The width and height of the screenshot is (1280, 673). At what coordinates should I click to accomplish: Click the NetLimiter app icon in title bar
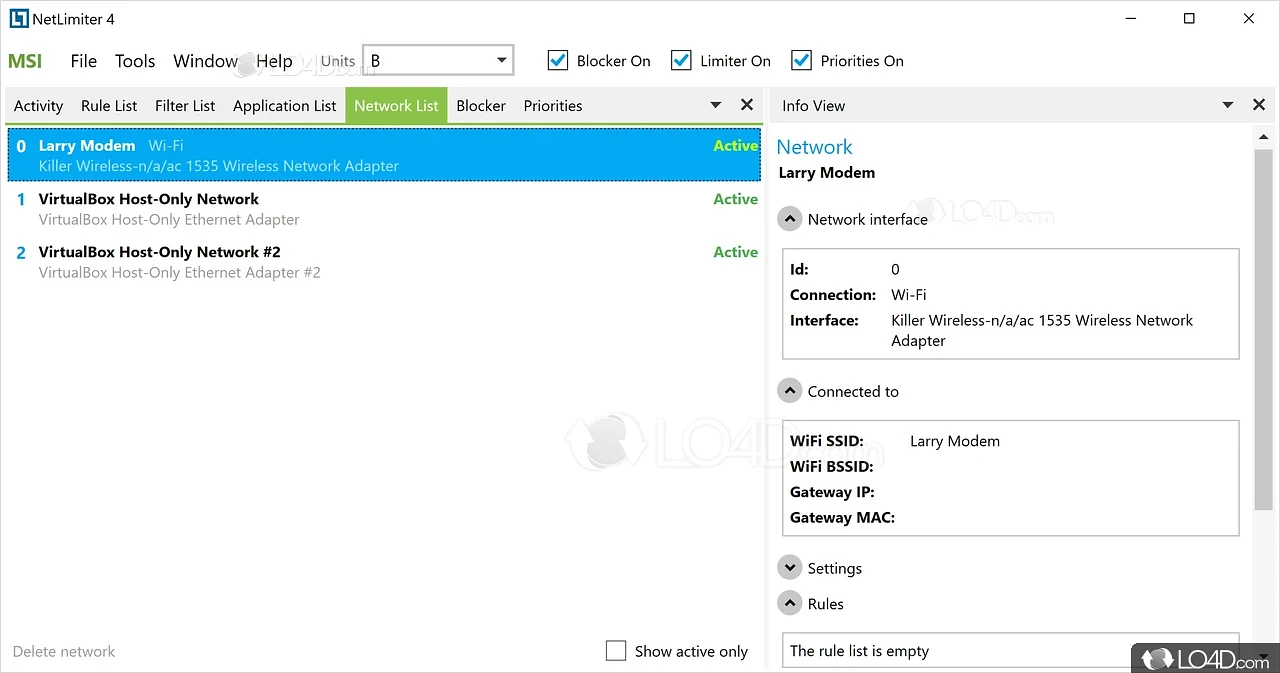(18, 19)
